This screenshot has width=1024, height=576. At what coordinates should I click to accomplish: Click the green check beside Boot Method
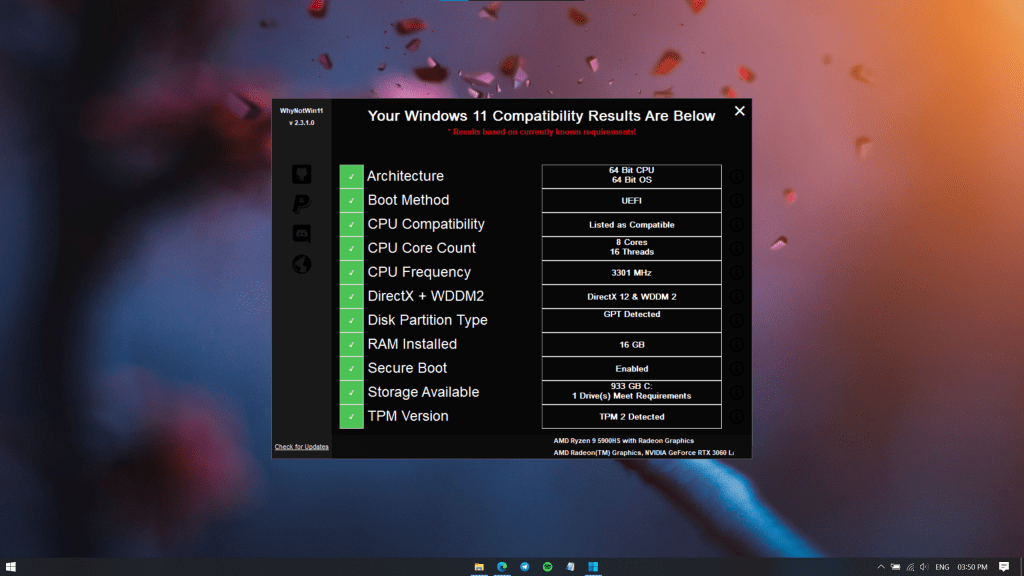(351, 200)
